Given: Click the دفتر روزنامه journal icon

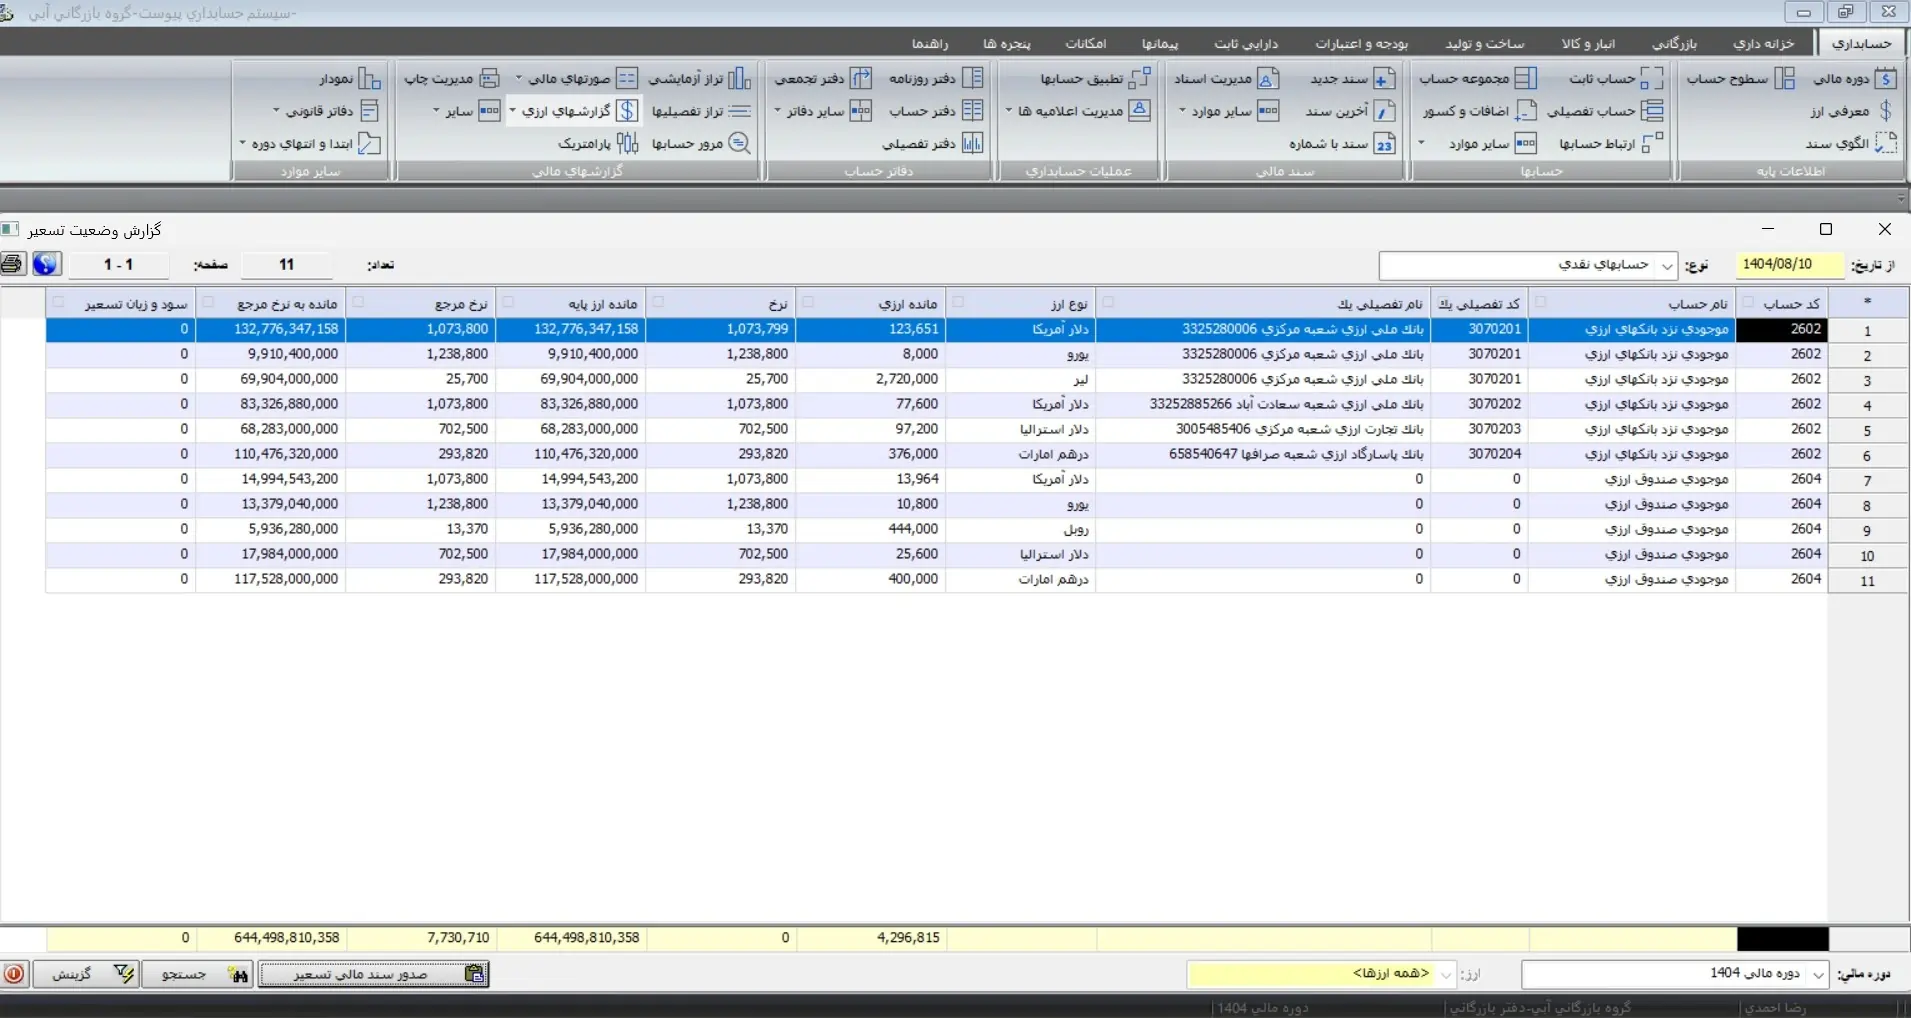Looking at the screenshot, I should (972, 79).
